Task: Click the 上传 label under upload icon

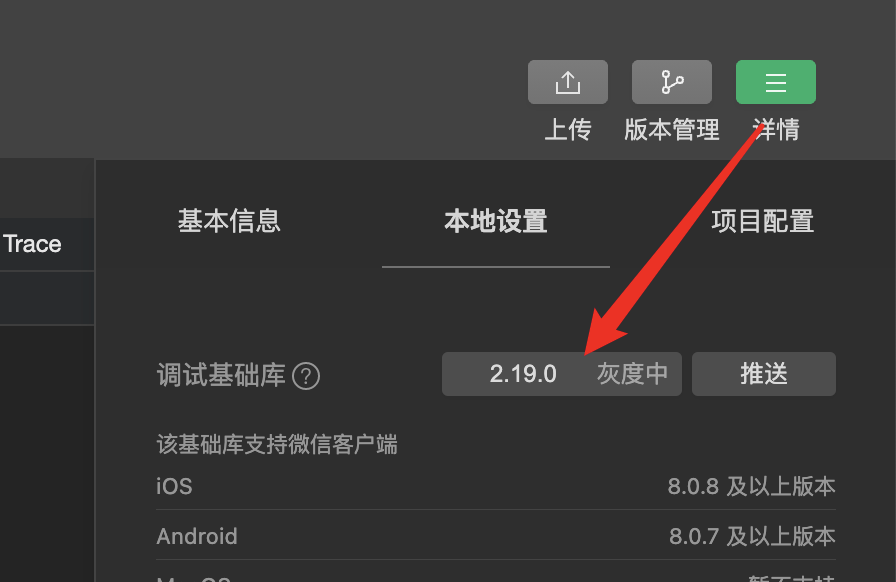Action: 567,130
